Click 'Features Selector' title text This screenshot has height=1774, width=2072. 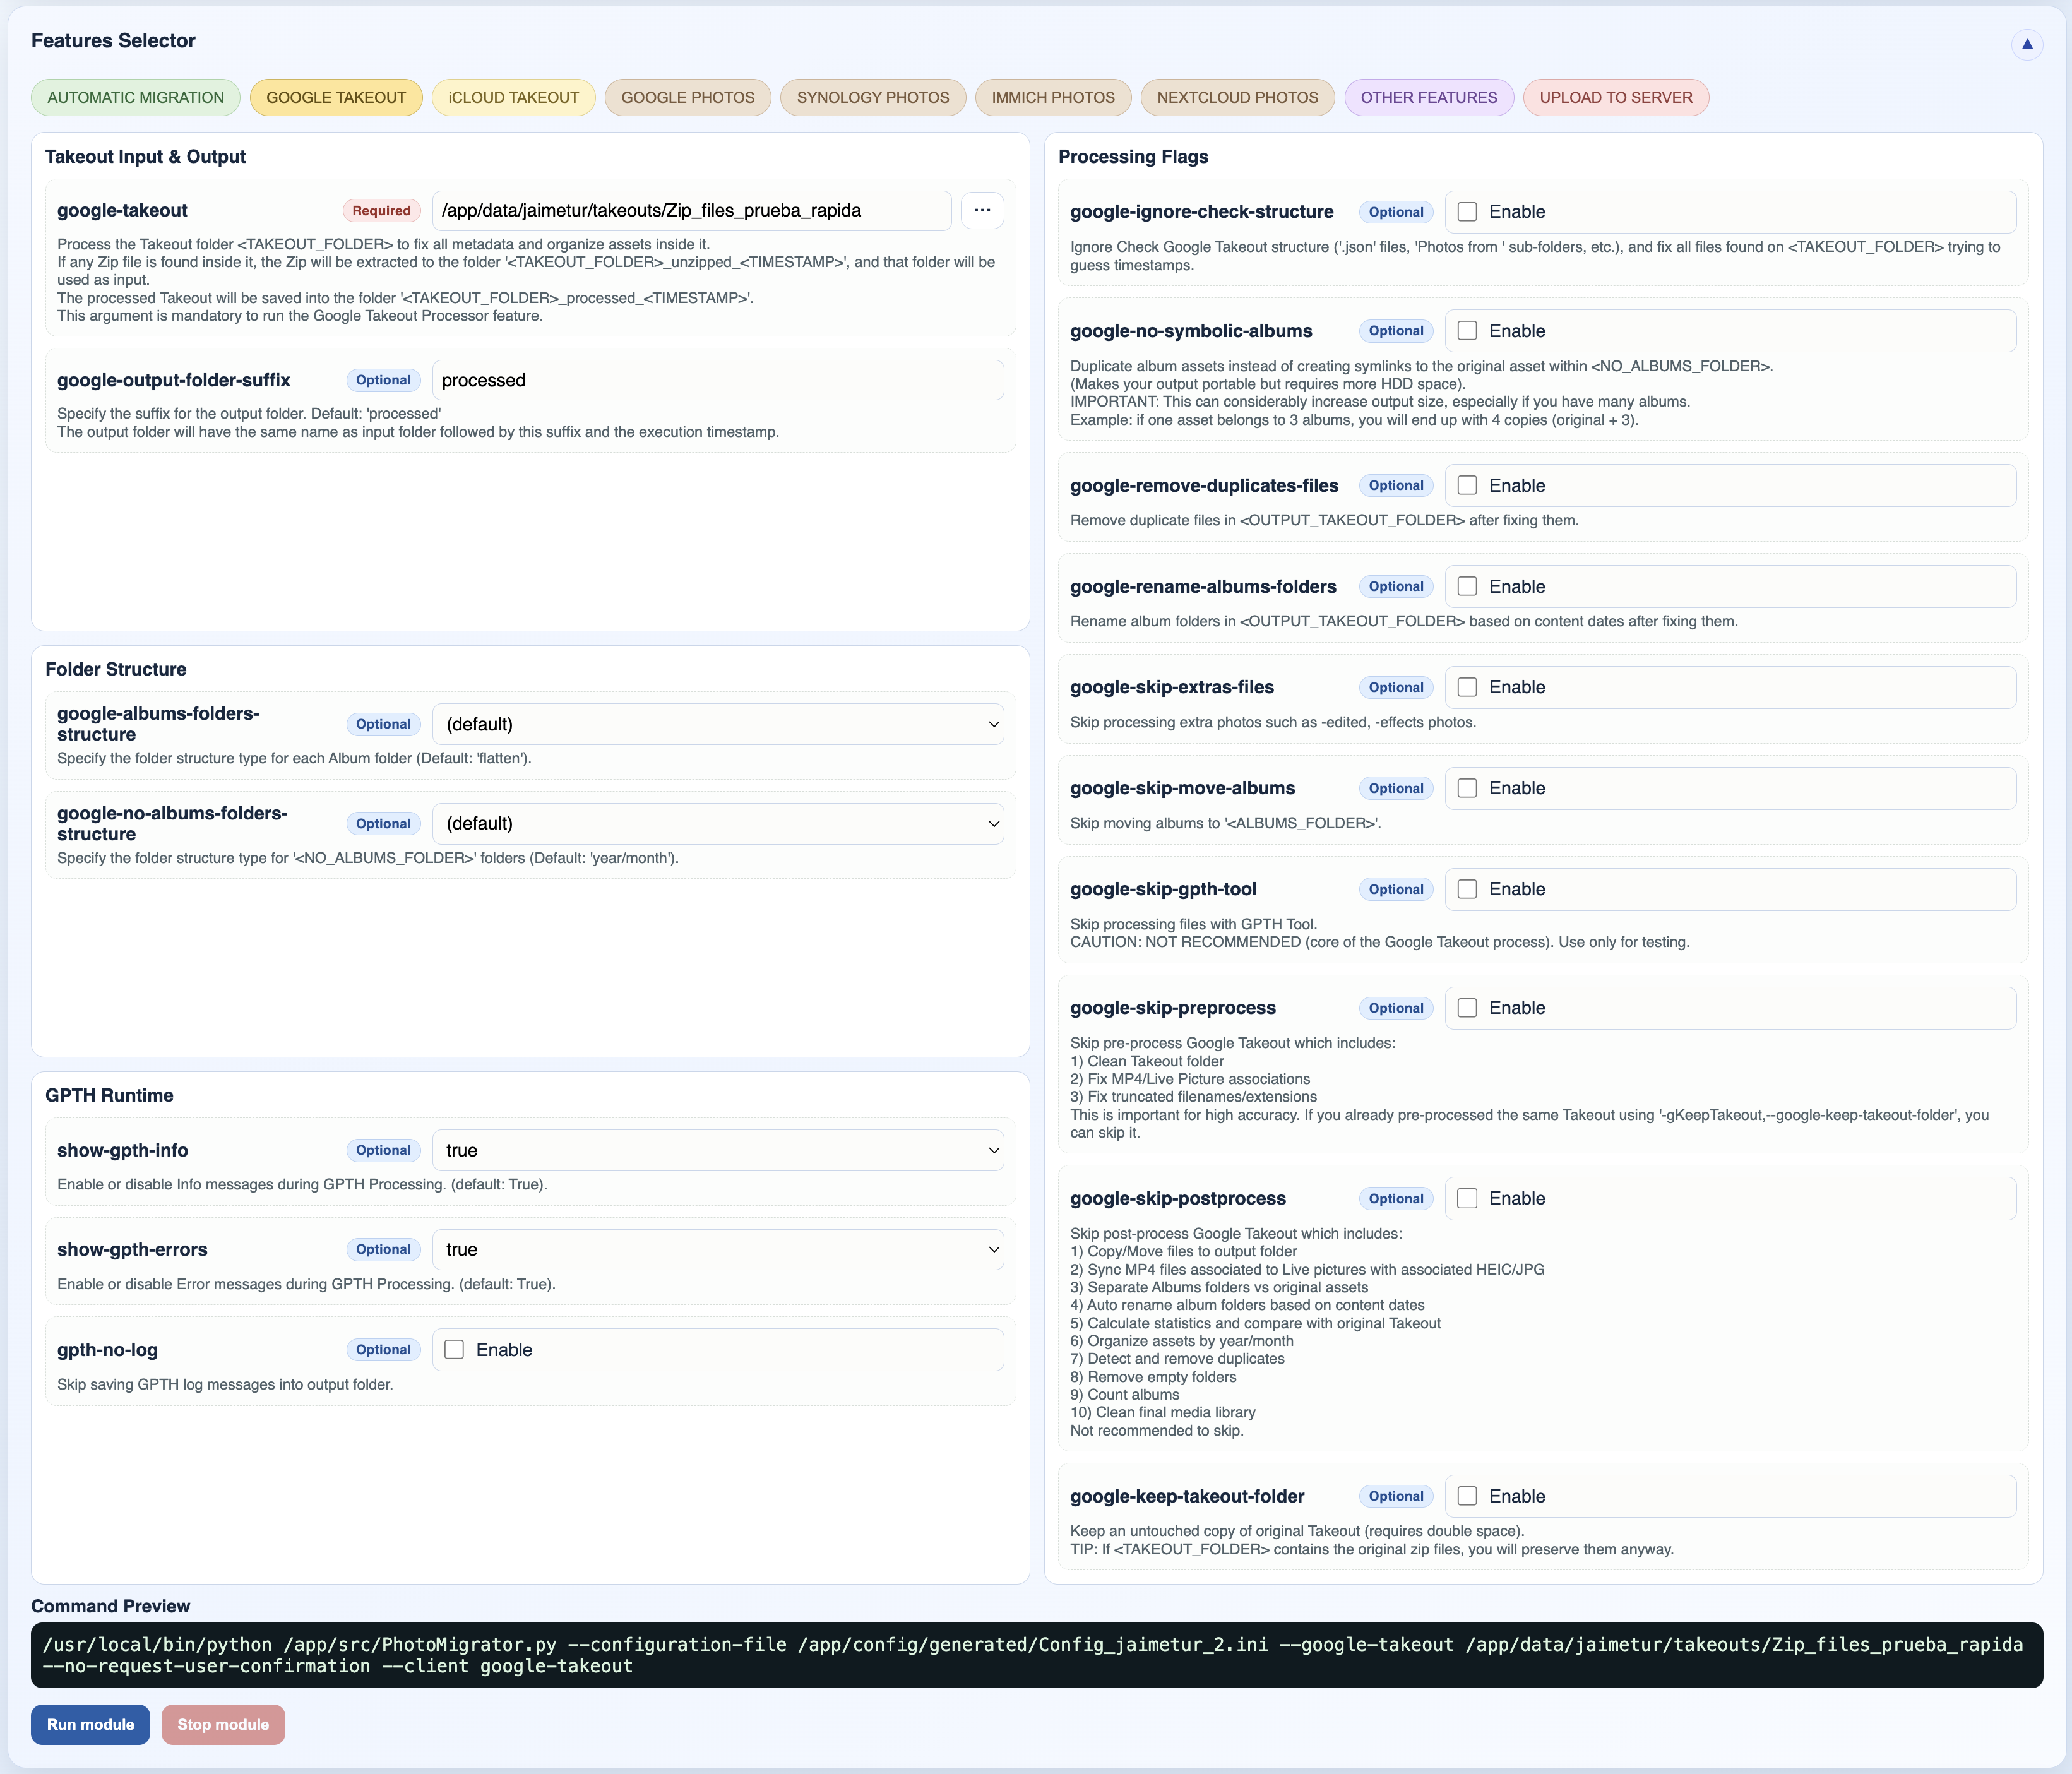coord(113,41)
